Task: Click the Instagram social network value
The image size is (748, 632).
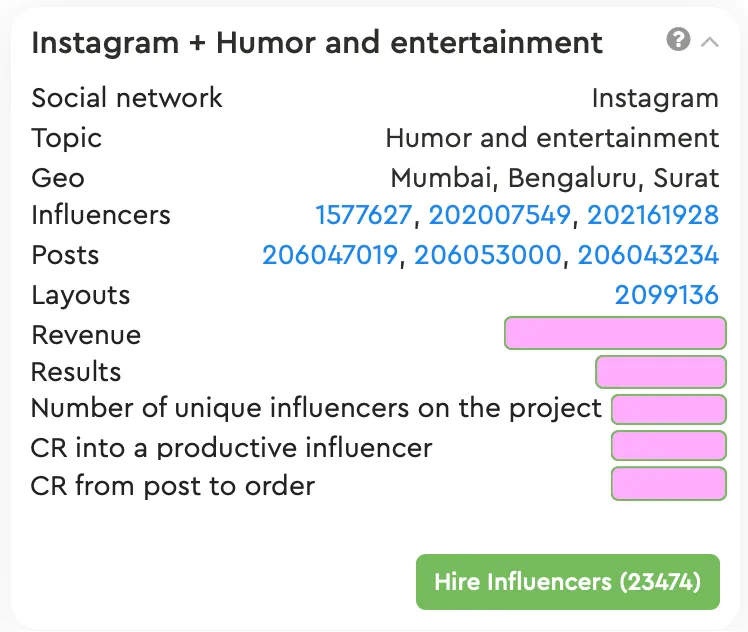Action: [655, 98]
